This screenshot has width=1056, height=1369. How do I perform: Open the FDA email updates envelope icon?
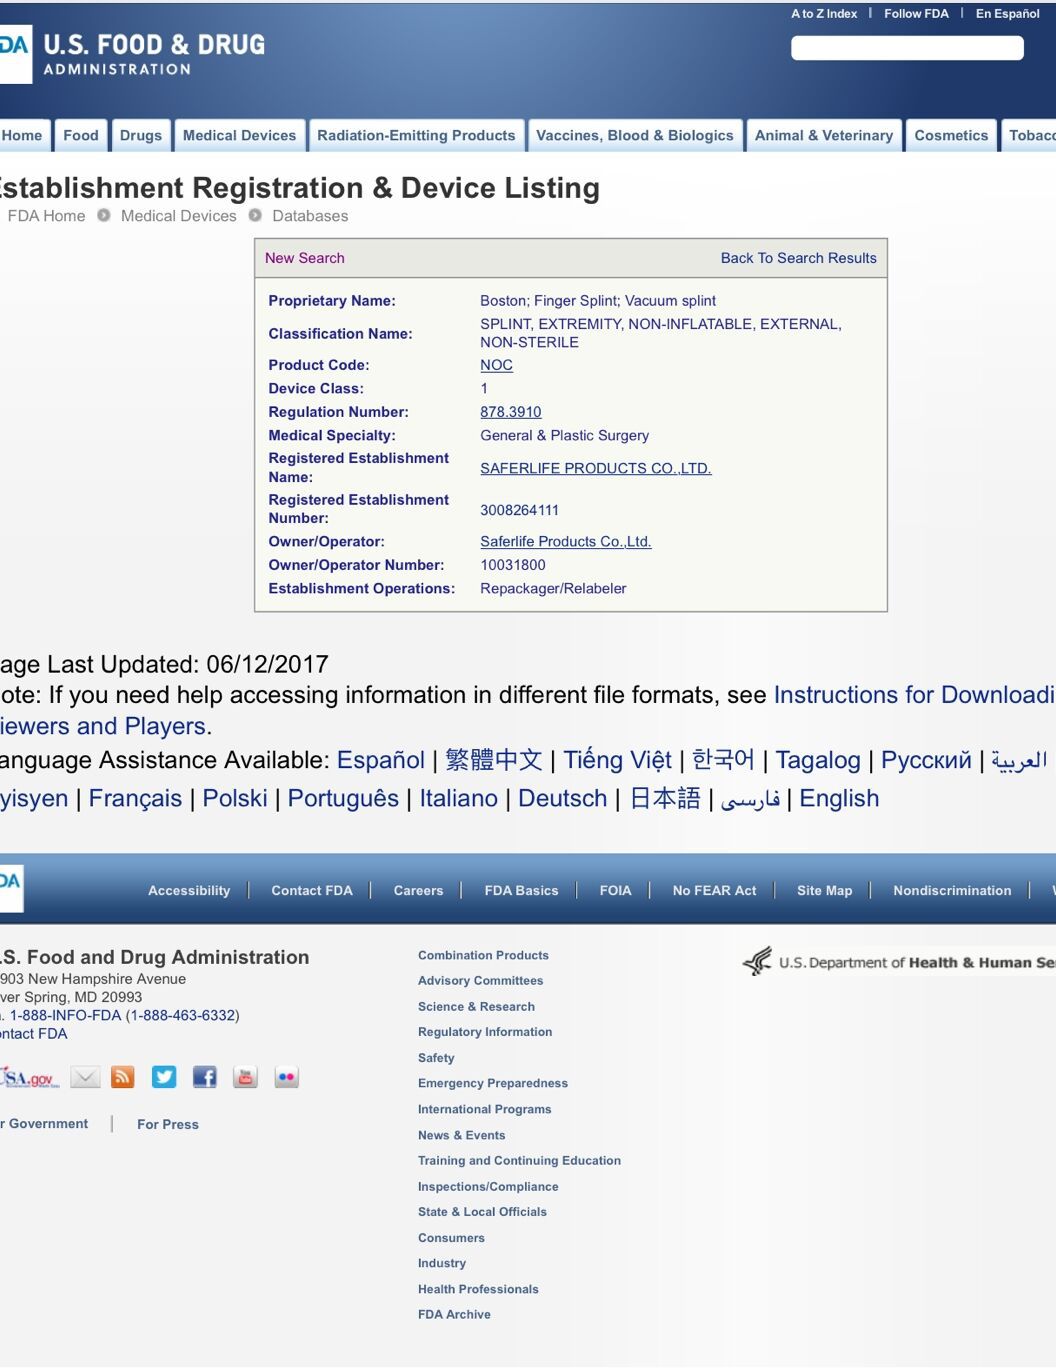point(85,1077)
